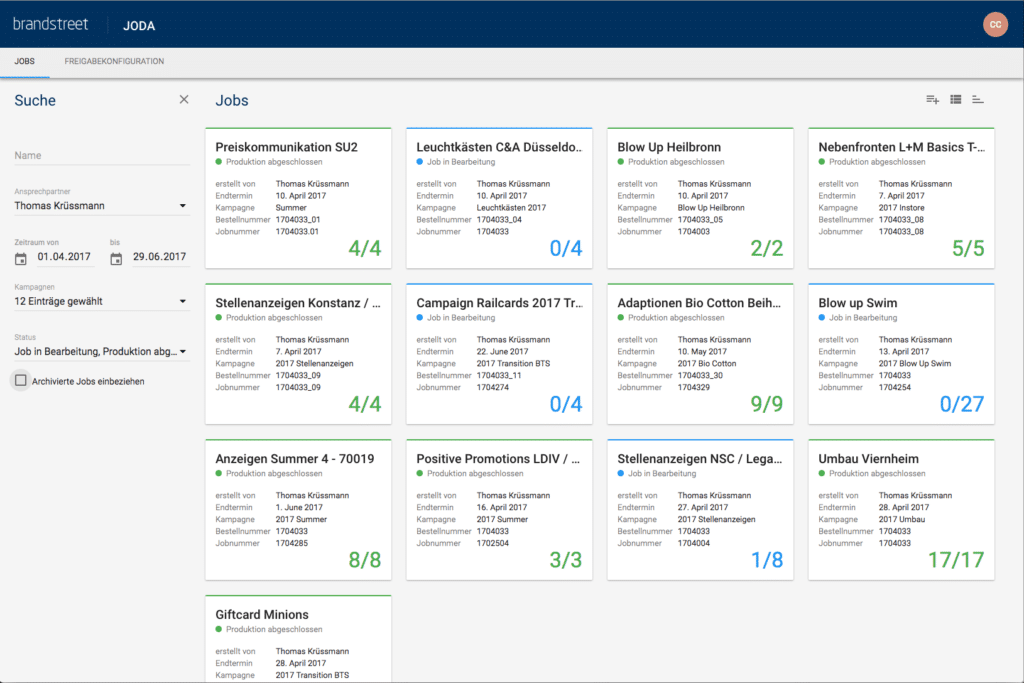
Task: Click the brandstreet logo
Action: click(x=50, y=24)
